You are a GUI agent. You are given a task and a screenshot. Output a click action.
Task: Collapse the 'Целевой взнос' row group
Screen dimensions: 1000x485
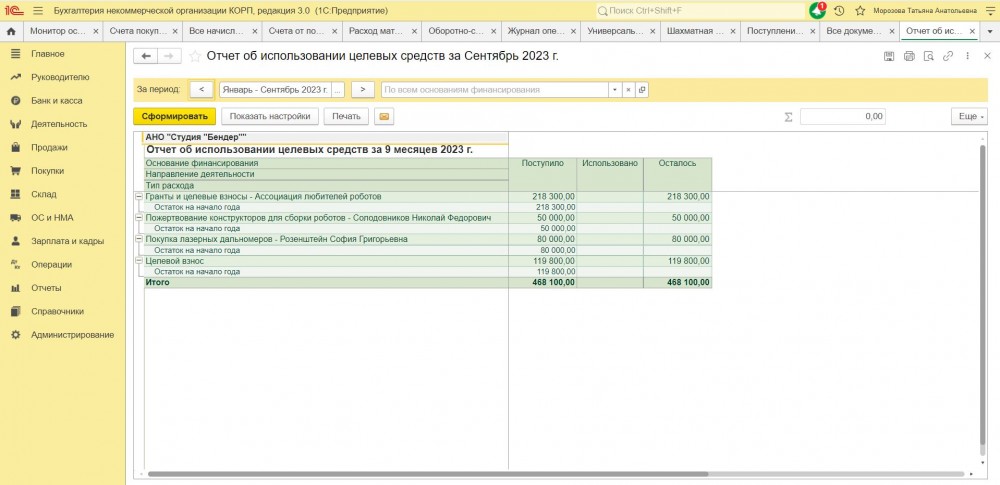(x=139, y=261)
